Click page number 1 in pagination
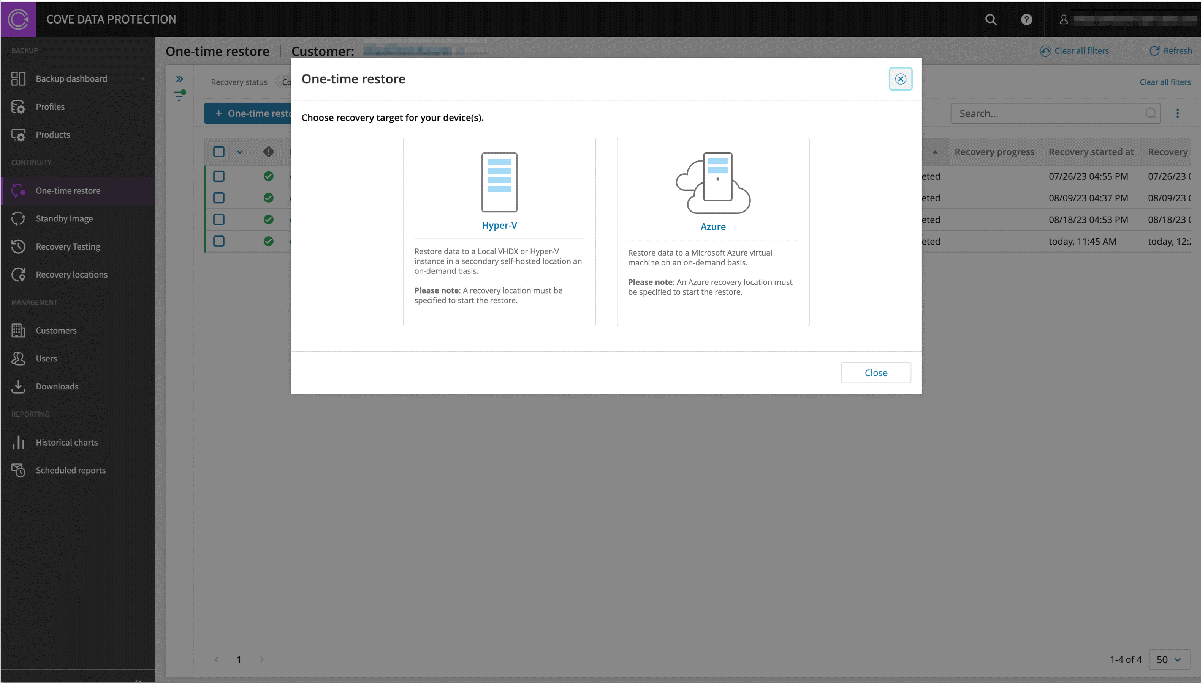Screen dimensions: 1201x683 click(x=239, y=660)
